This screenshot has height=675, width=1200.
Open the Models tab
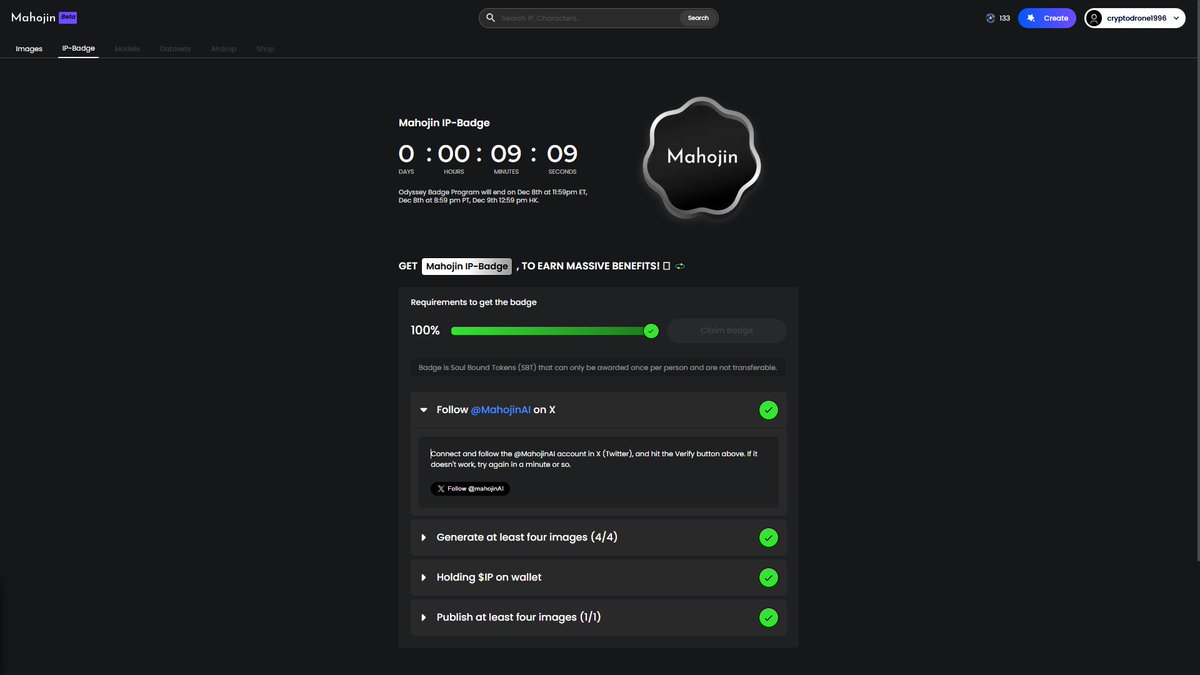[127, 48]
